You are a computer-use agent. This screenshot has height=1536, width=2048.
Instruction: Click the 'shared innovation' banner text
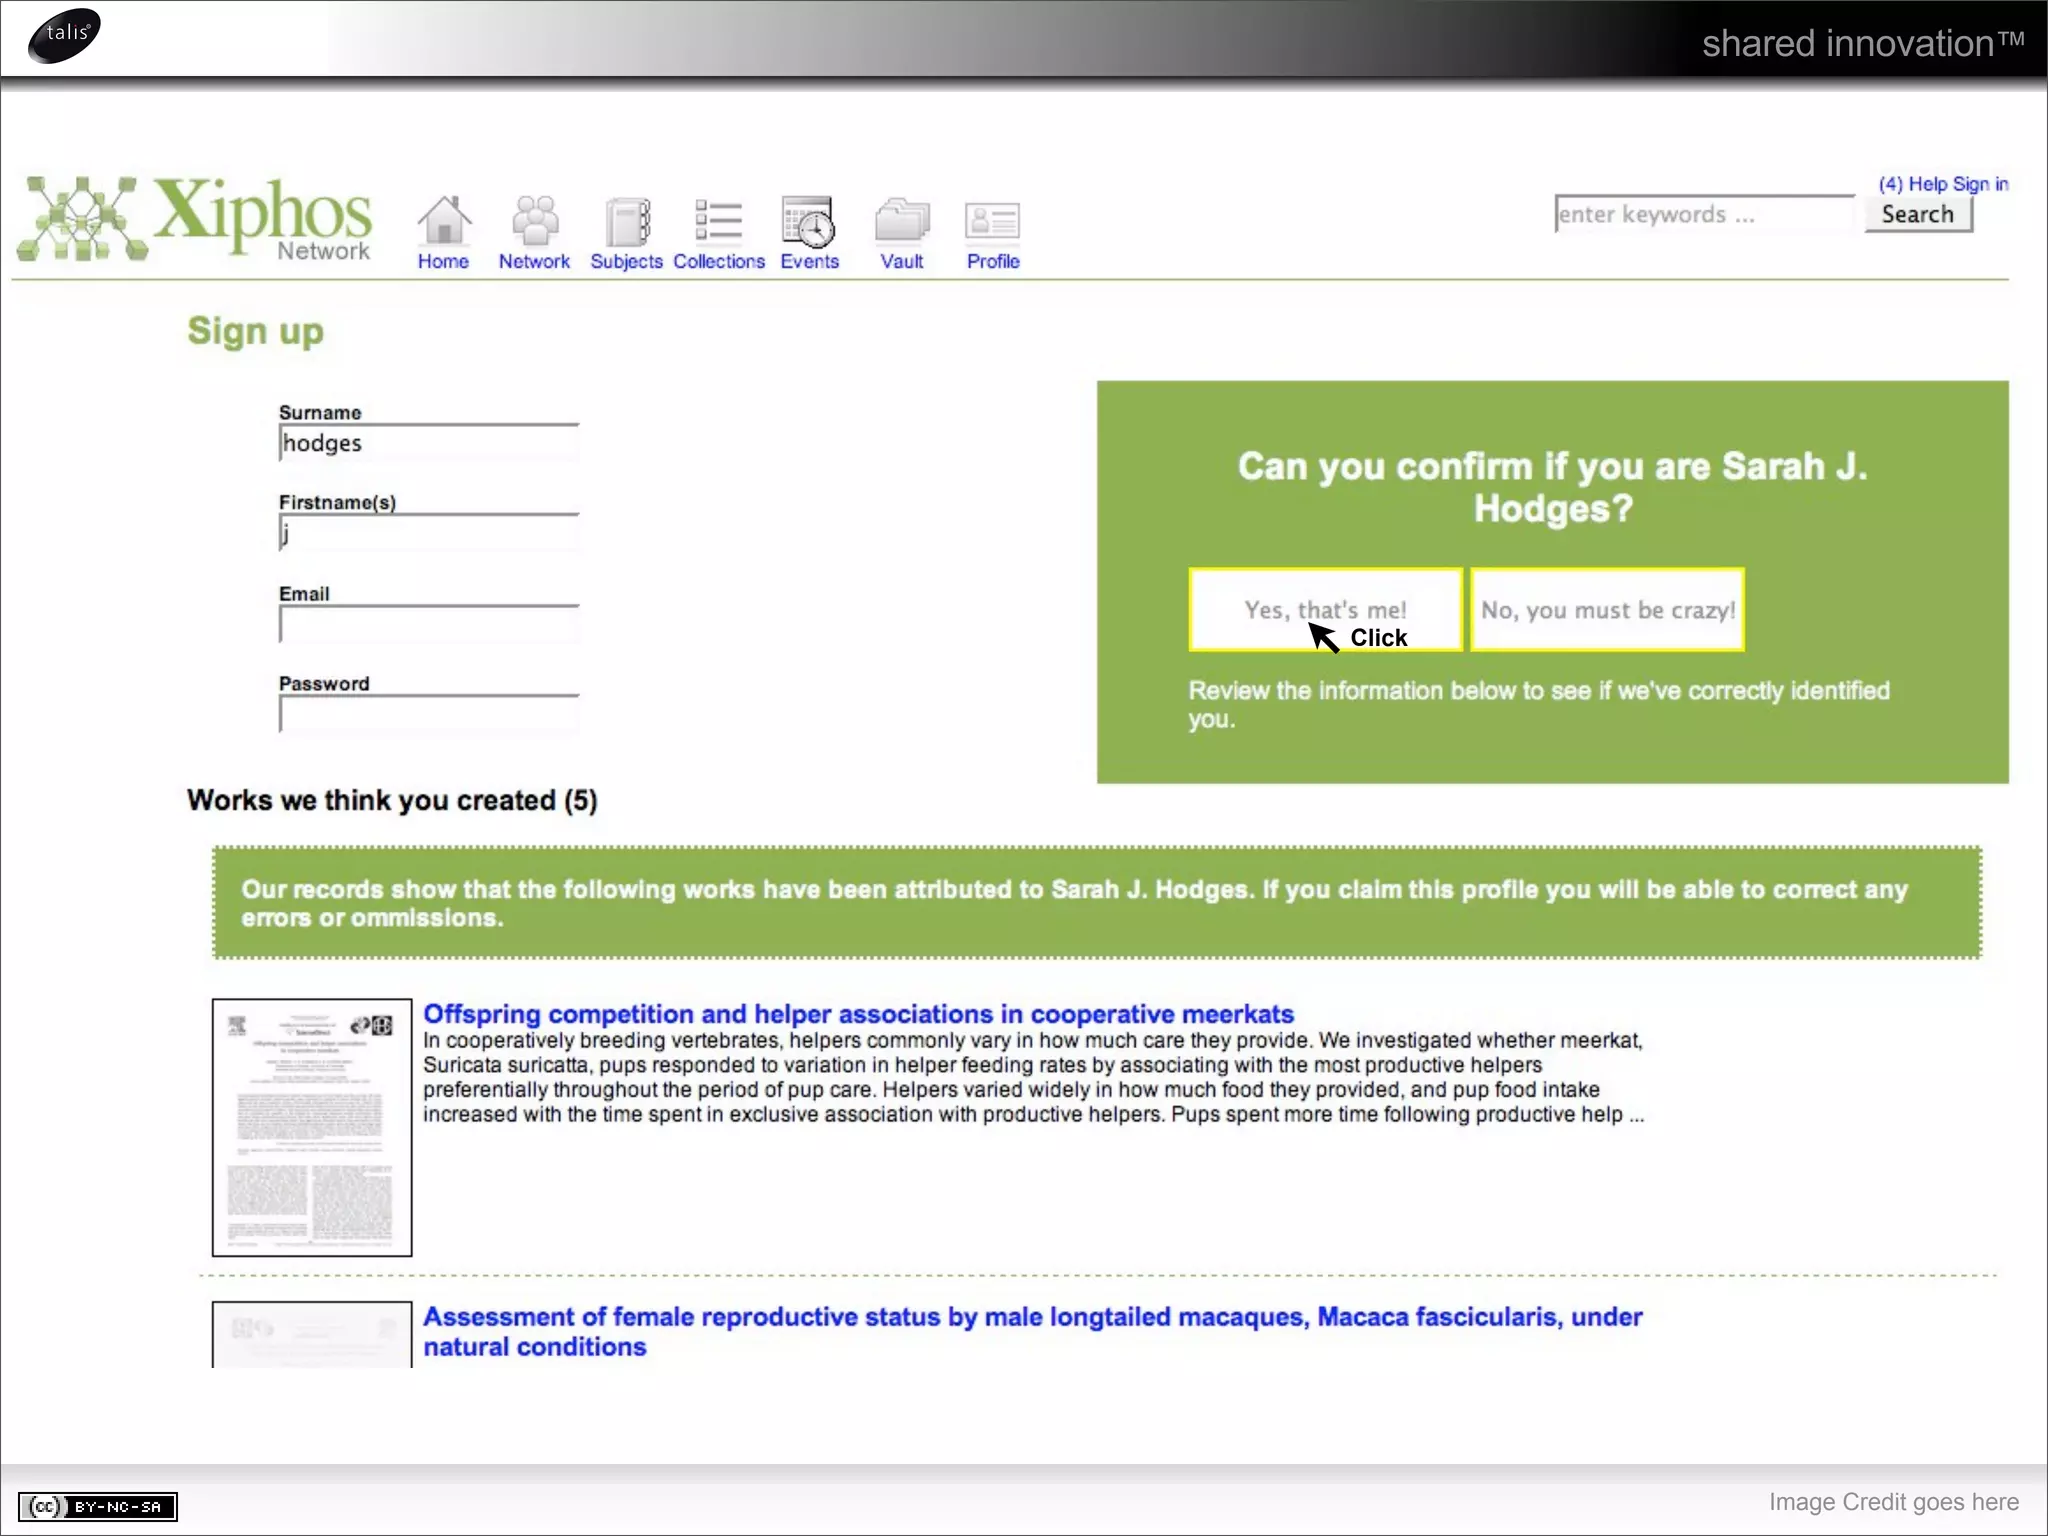coord(1863,43)
